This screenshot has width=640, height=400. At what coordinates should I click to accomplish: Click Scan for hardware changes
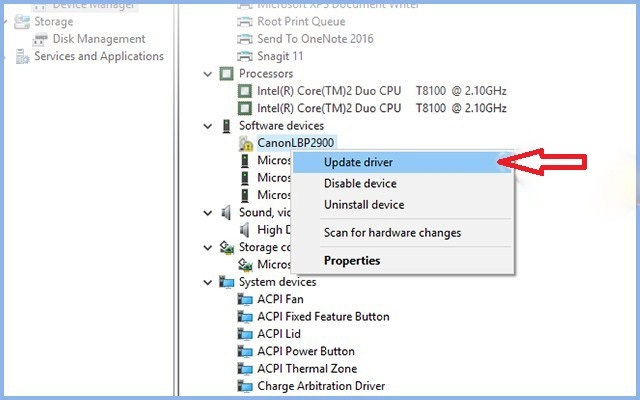pyautogui.click(x=392, y=233)
